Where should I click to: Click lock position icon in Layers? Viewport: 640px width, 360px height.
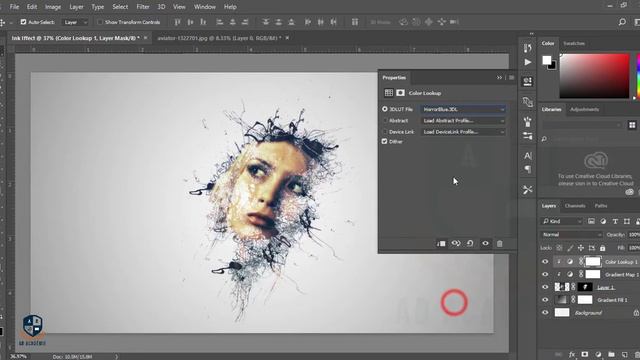click(x=581, y=248)
